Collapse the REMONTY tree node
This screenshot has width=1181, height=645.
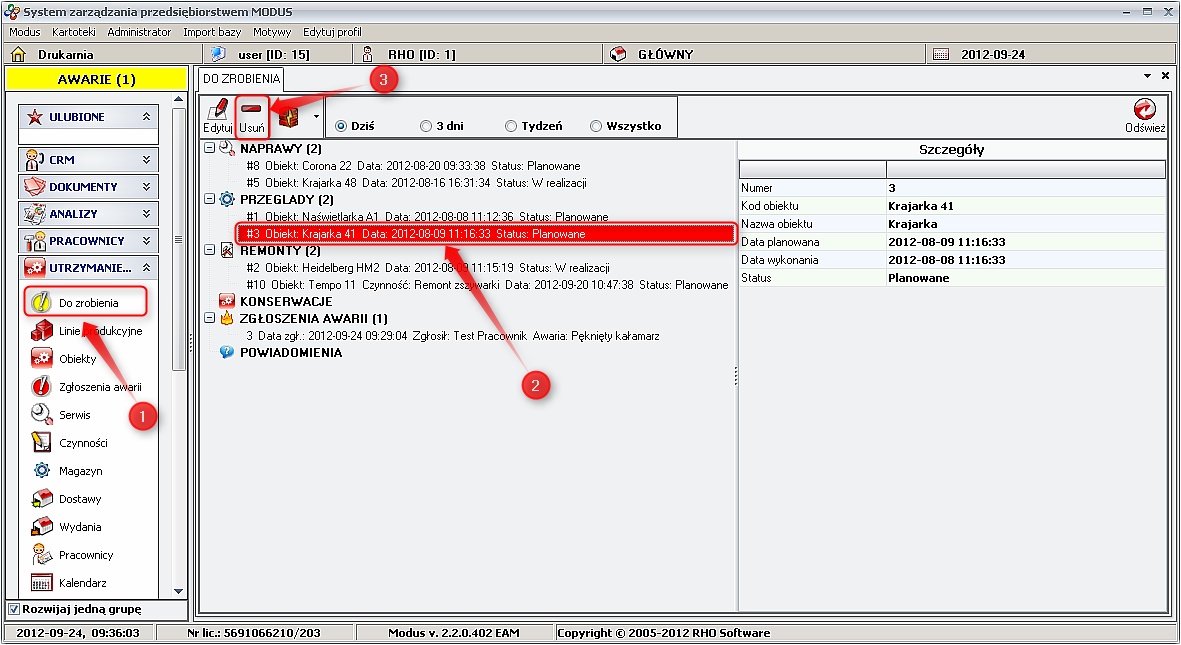(x=209, y=250)
